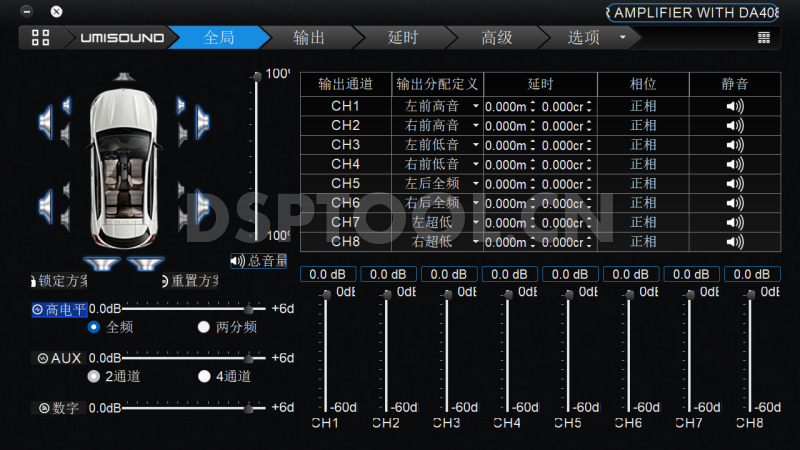The width and height of the screenshot is (800, 450).
Task: Mute CH5 with its speaker icon
Action: coord(735,184)
